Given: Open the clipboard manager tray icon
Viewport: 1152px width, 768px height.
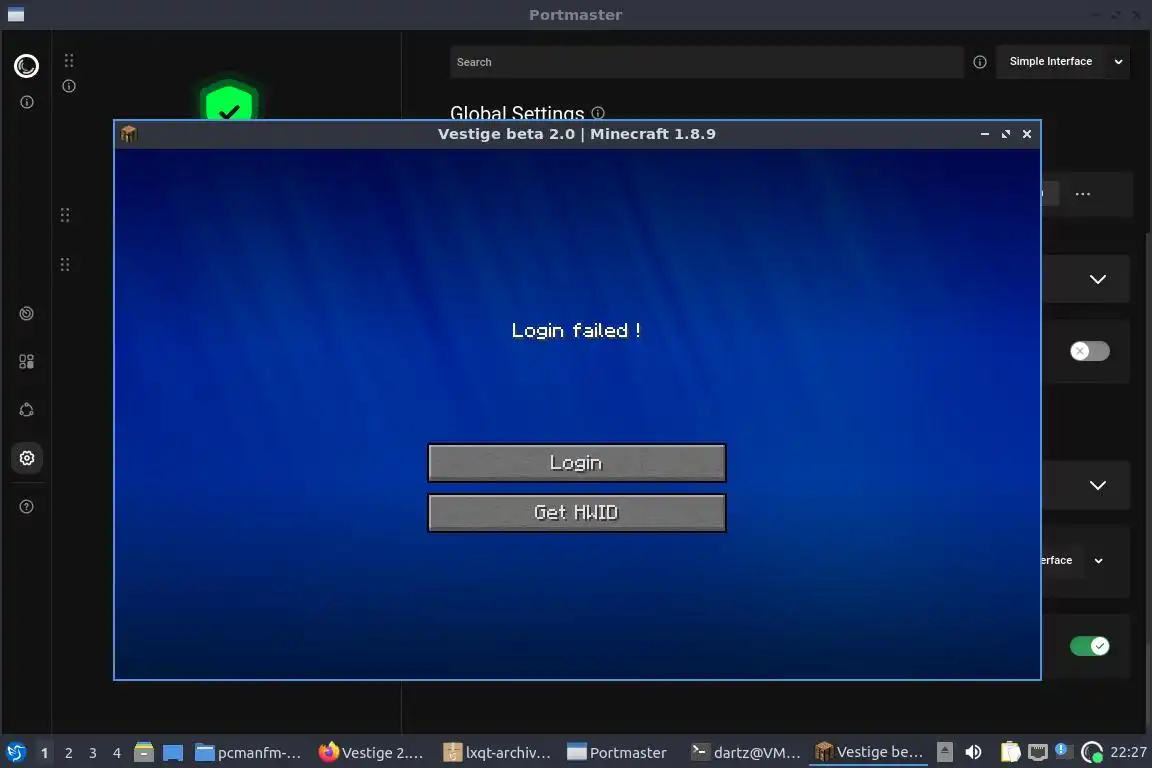Looking at the screenshot, I should 1010,752.
